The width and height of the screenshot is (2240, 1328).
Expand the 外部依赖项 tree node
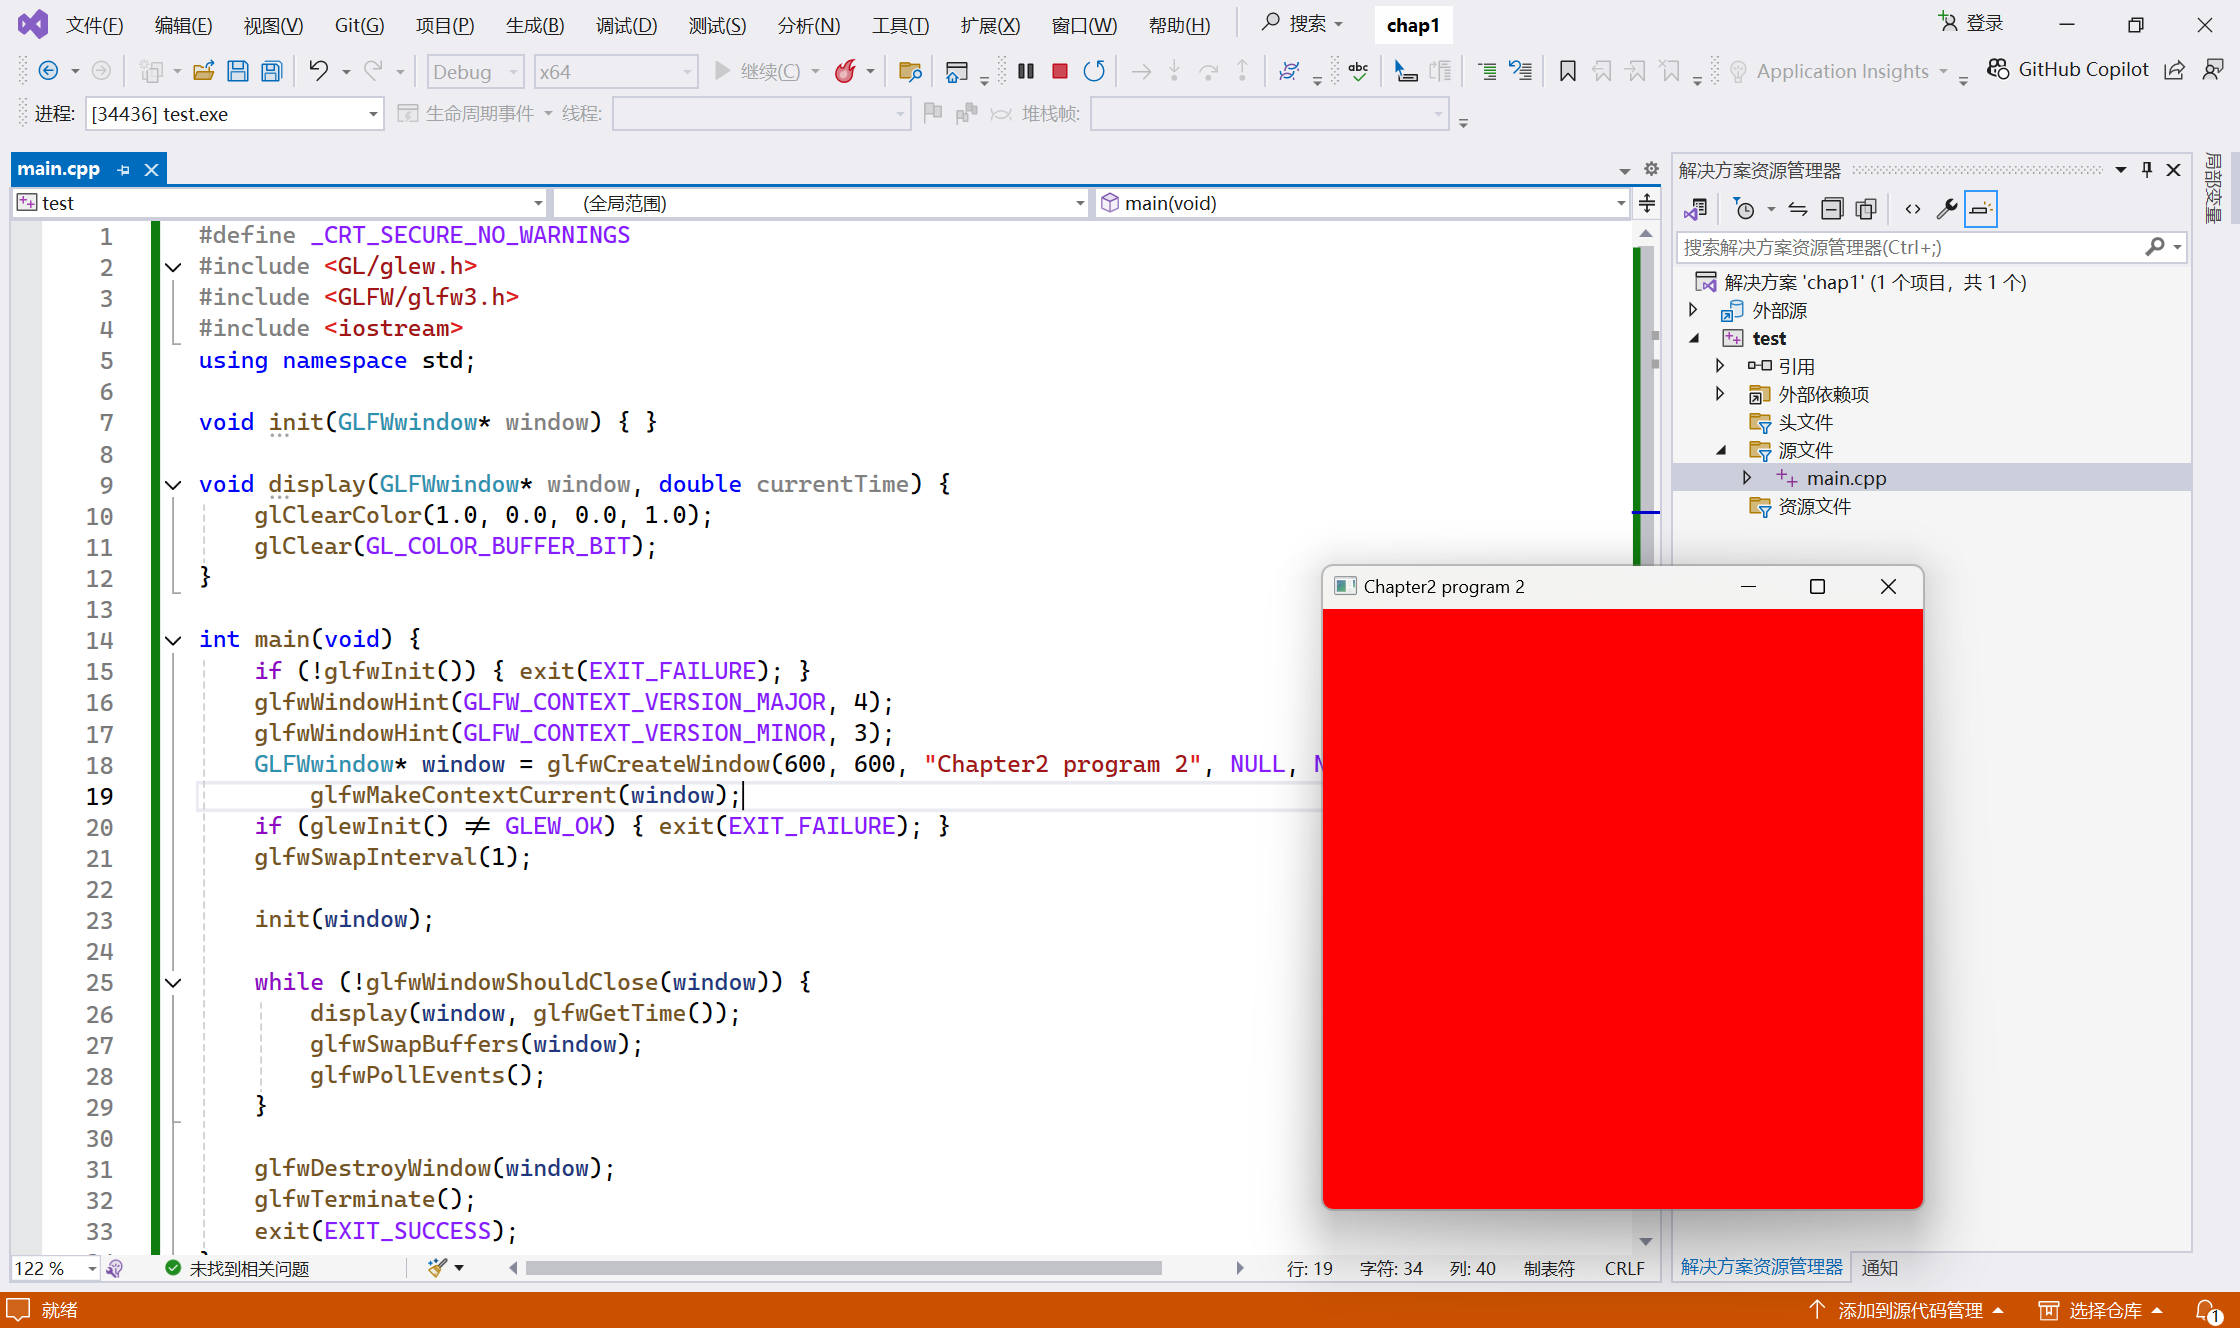coord(1719,394)
